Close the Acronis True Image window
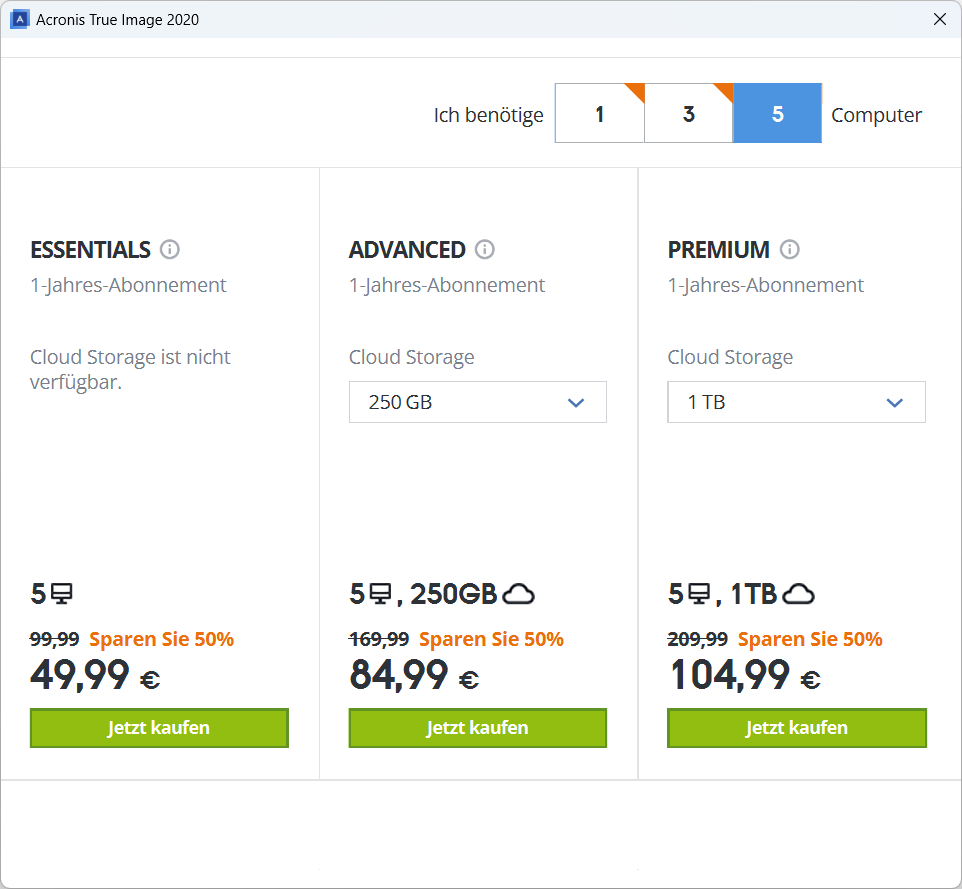The width and height of the screenshot is (962, 889). point(939,19)
